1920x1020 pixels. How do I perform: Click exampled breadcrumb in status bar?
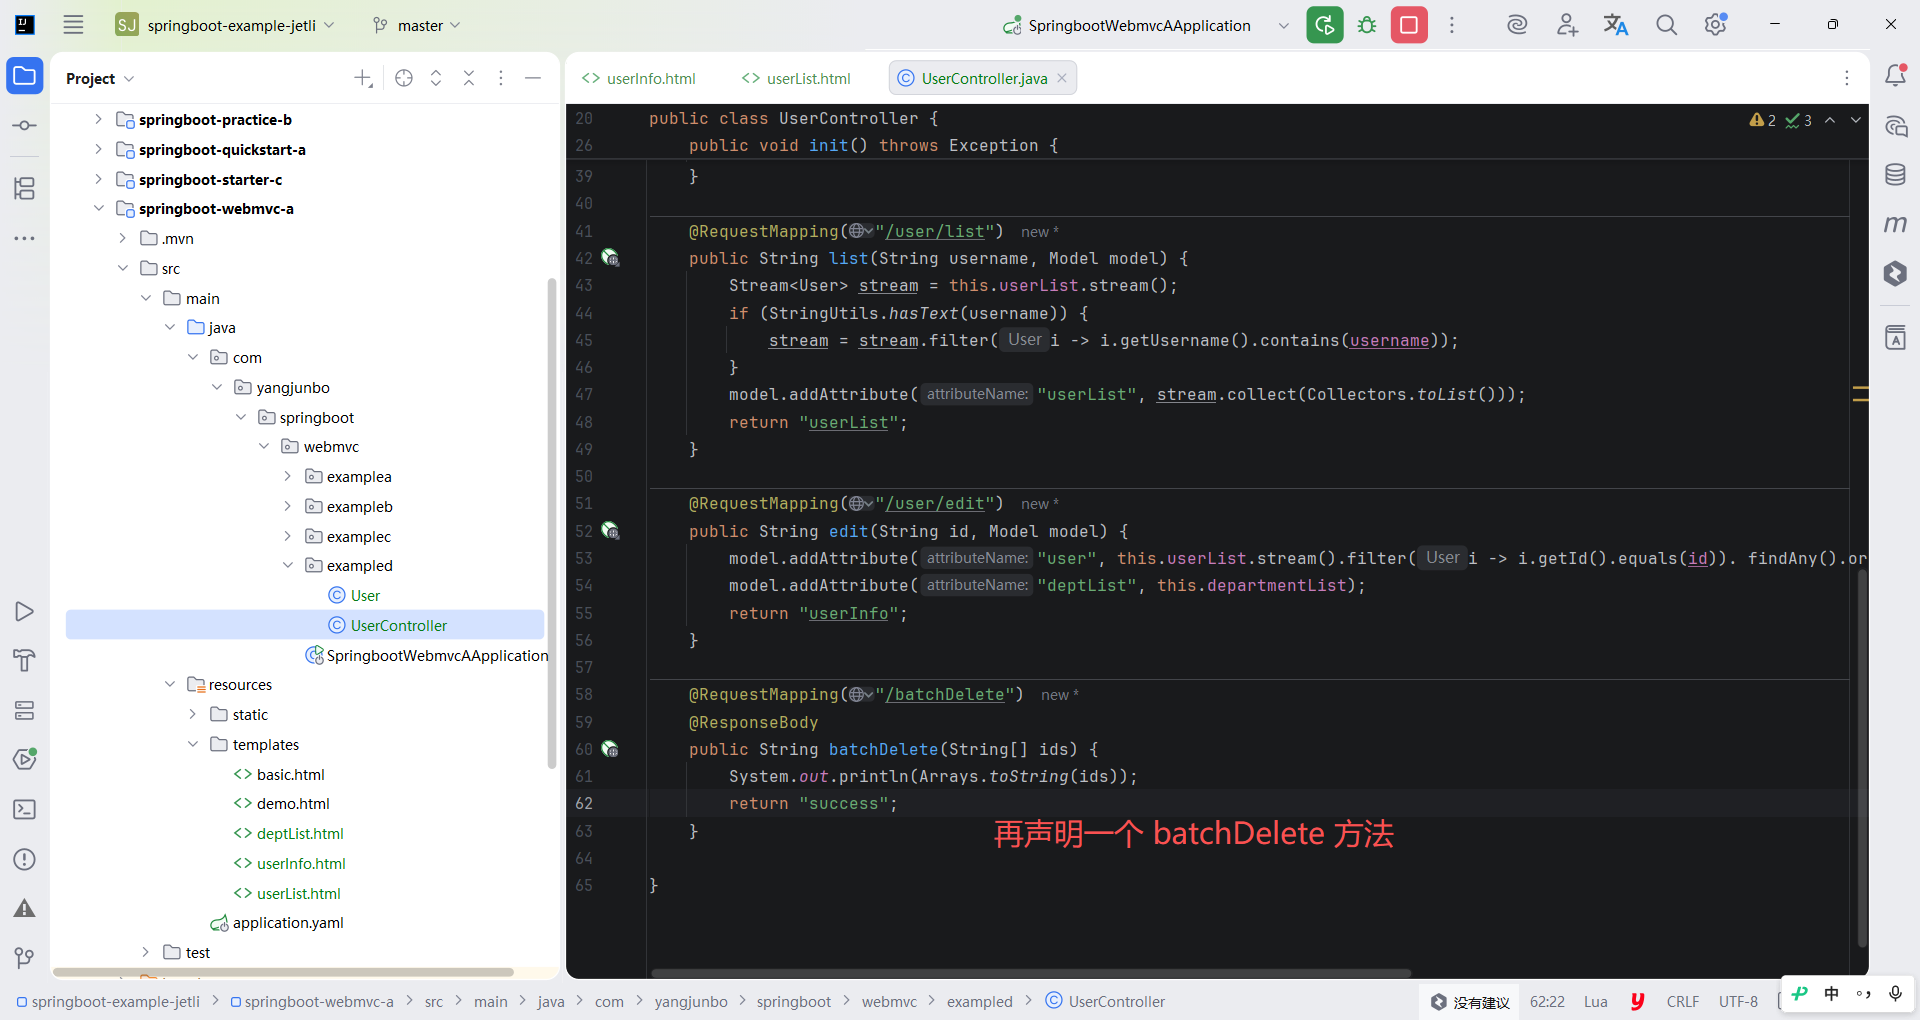(x=979, y=1001)
